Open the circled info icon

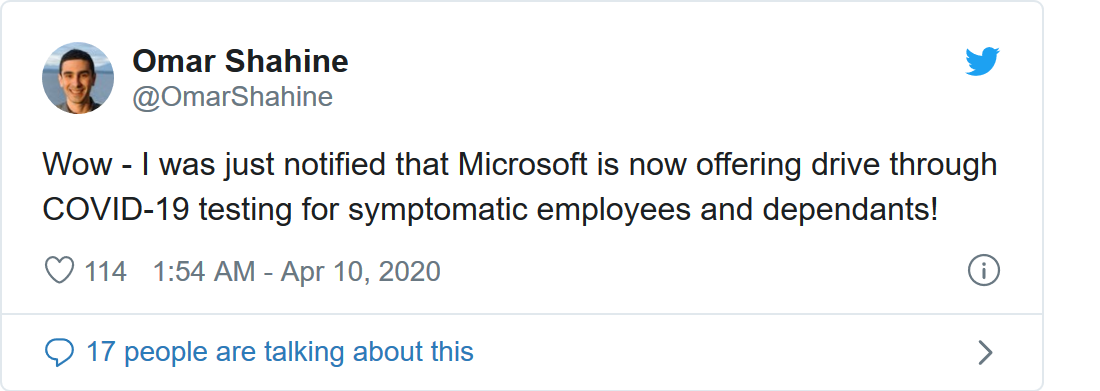point(984,270)
